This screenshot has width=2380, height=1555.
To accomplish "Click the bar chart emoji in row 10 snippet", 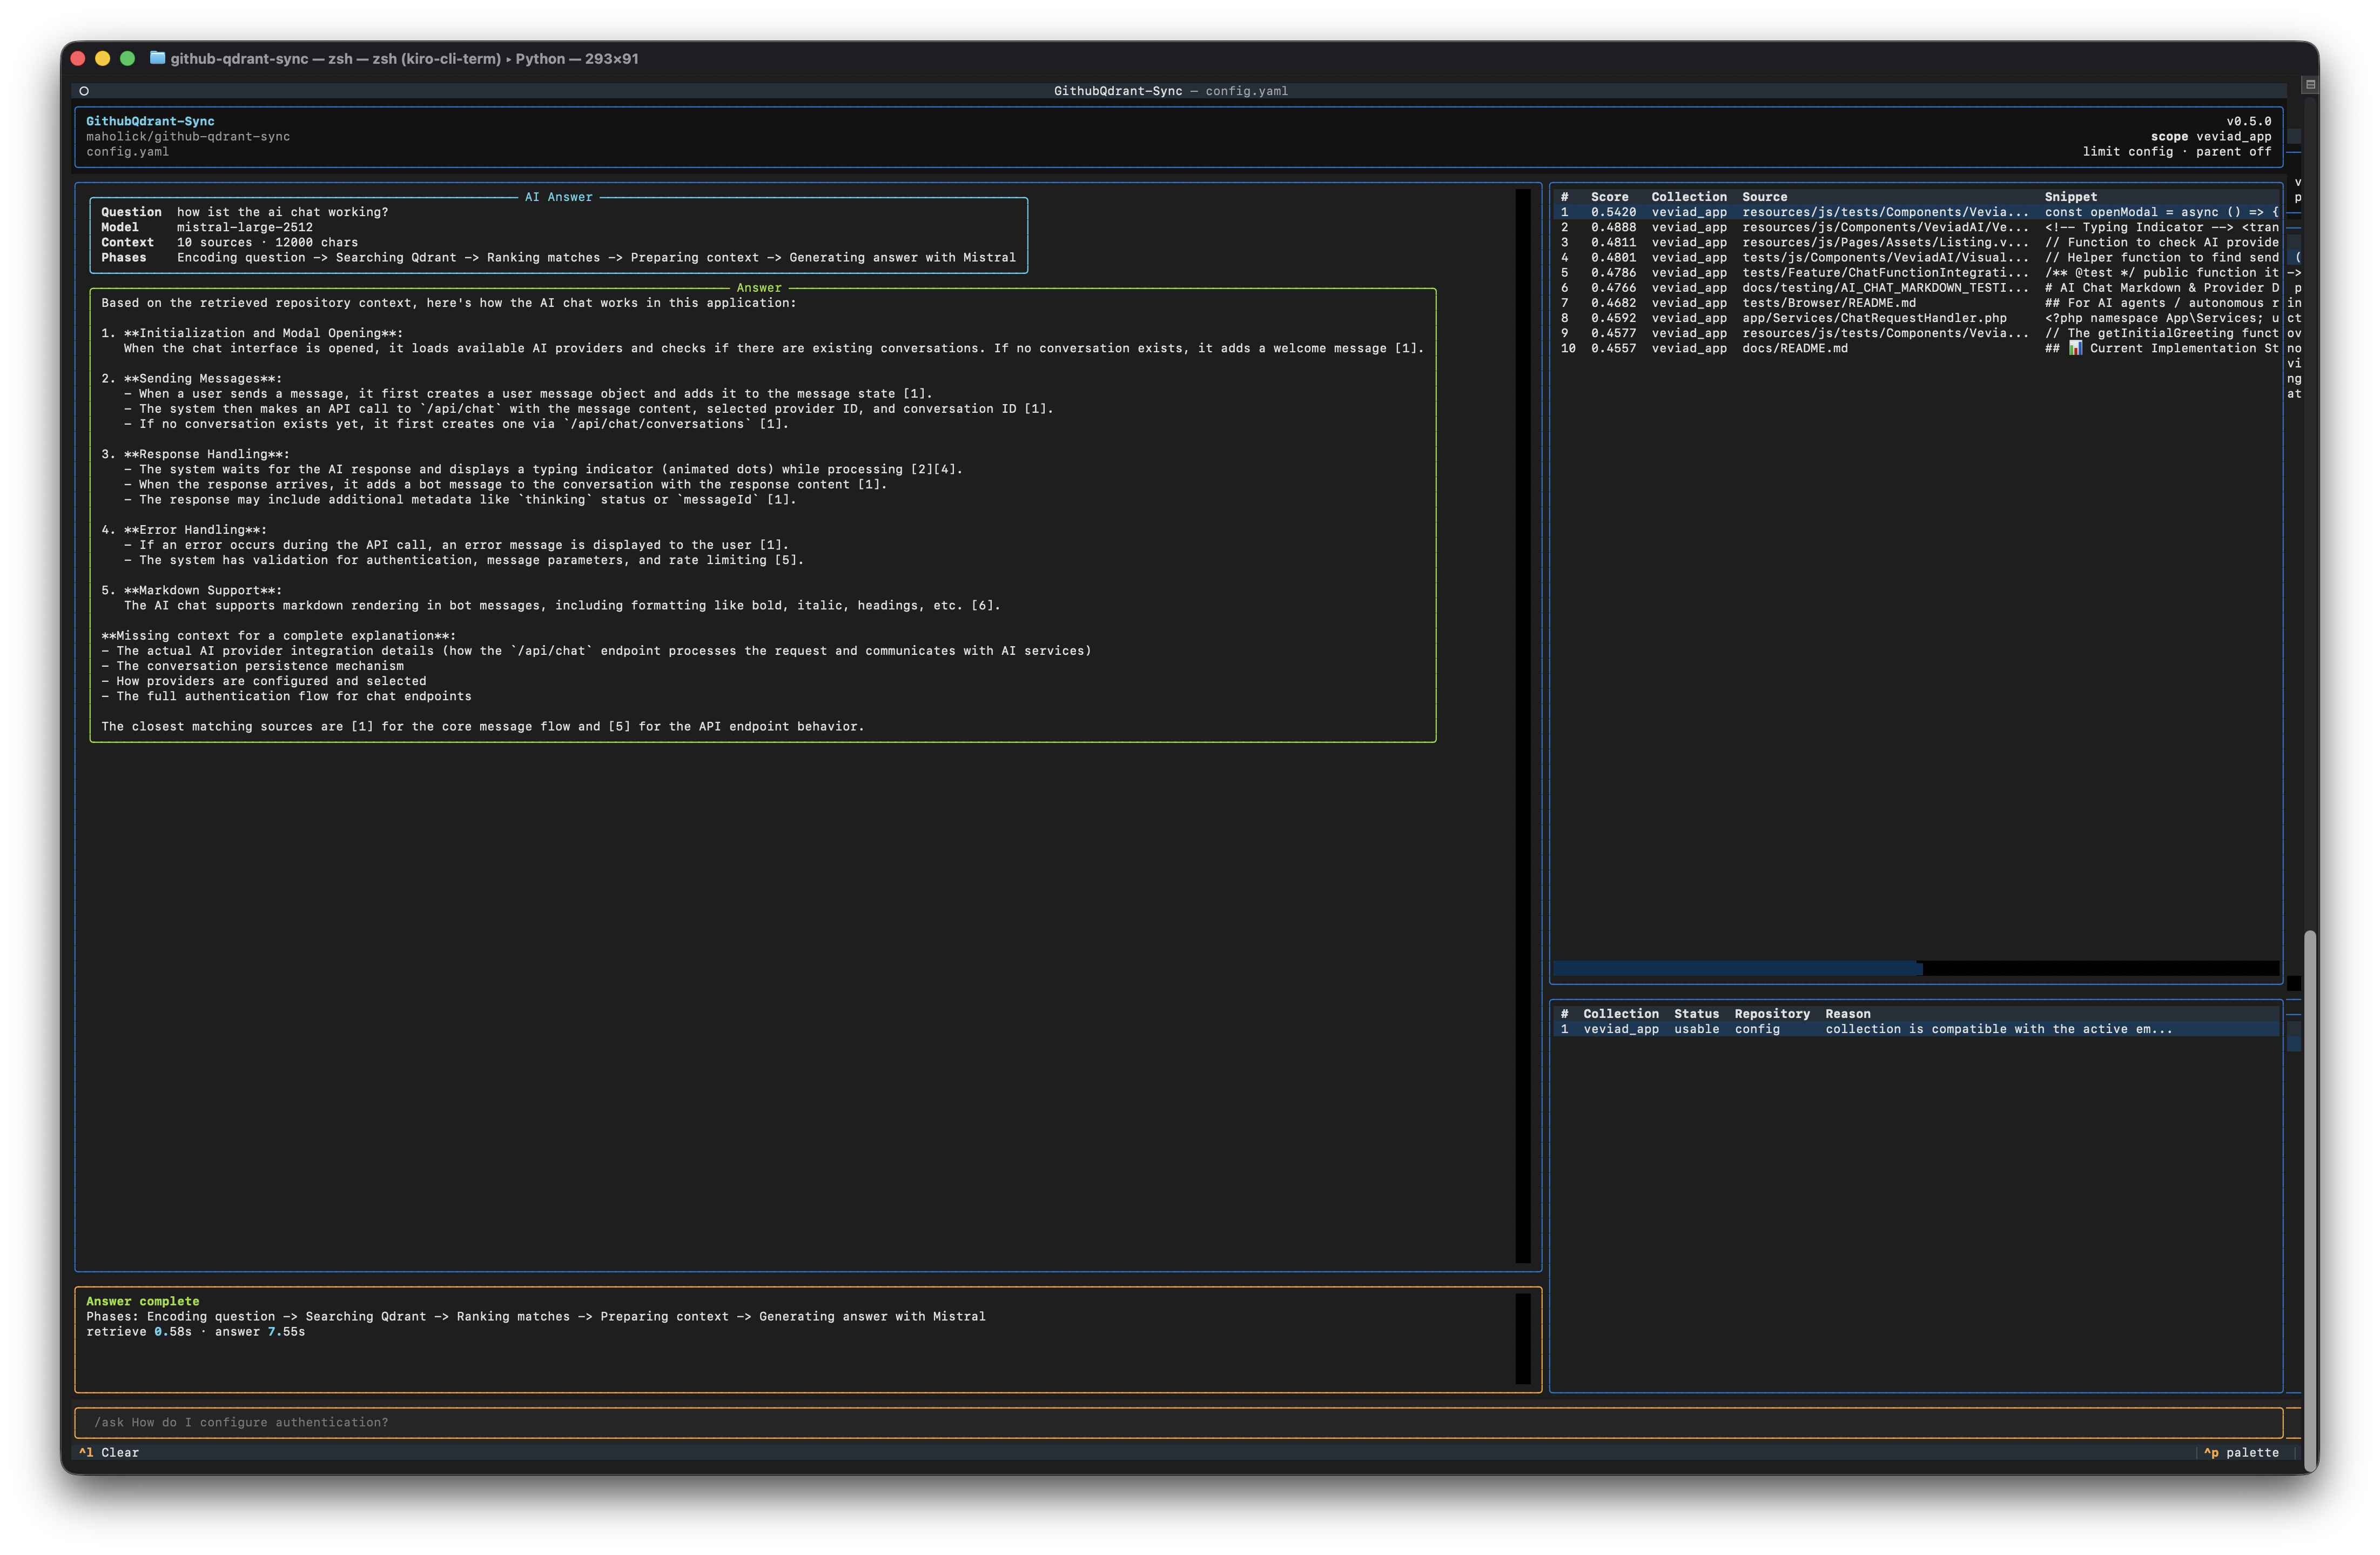I will (2075, 348).
